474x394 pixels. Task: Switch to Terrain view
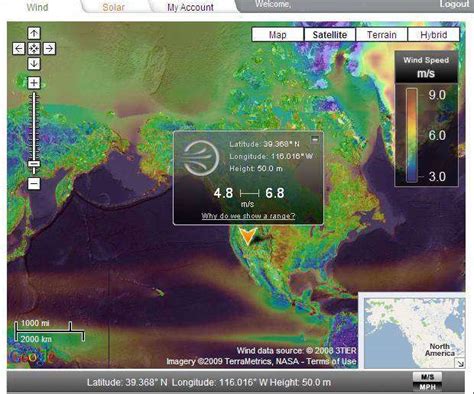point(382,35)
